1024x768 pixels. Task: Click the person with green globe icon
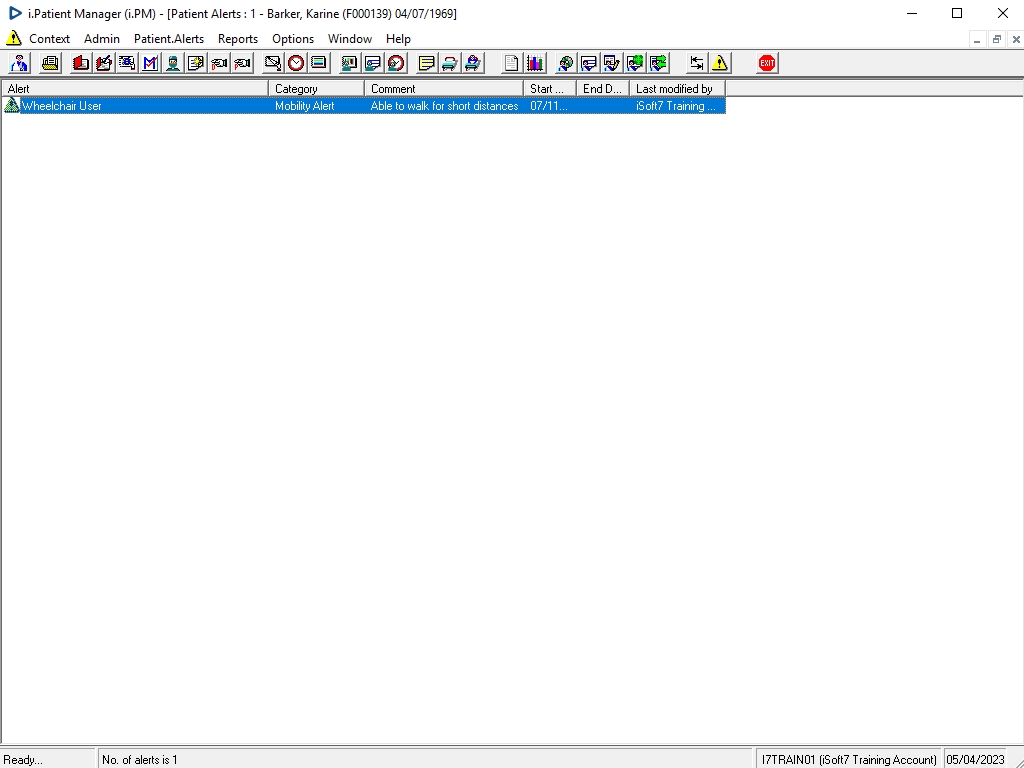pos(635,63)
